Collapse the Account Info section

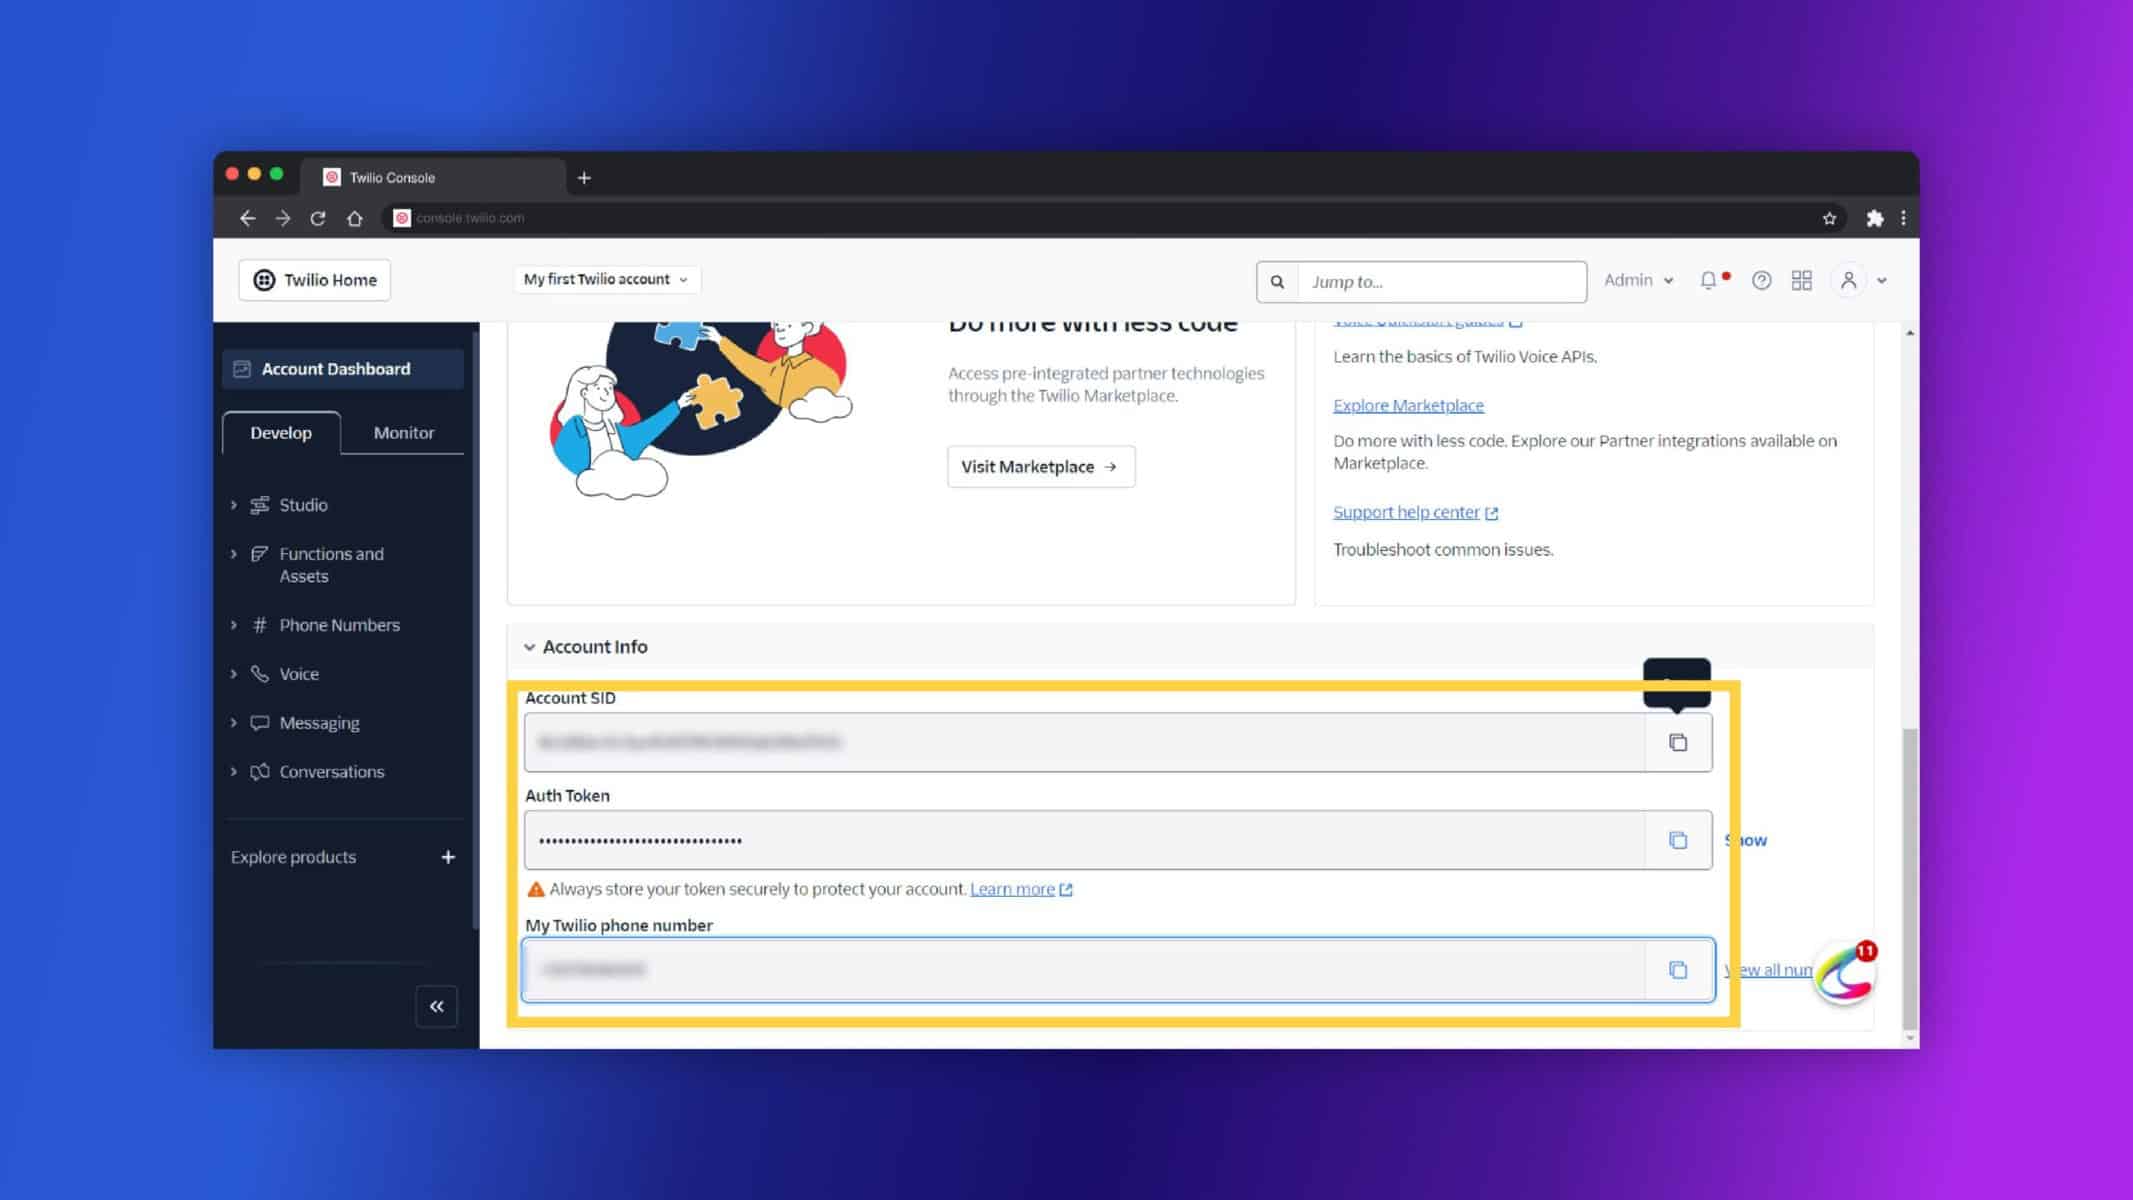[x=529, y=647]
